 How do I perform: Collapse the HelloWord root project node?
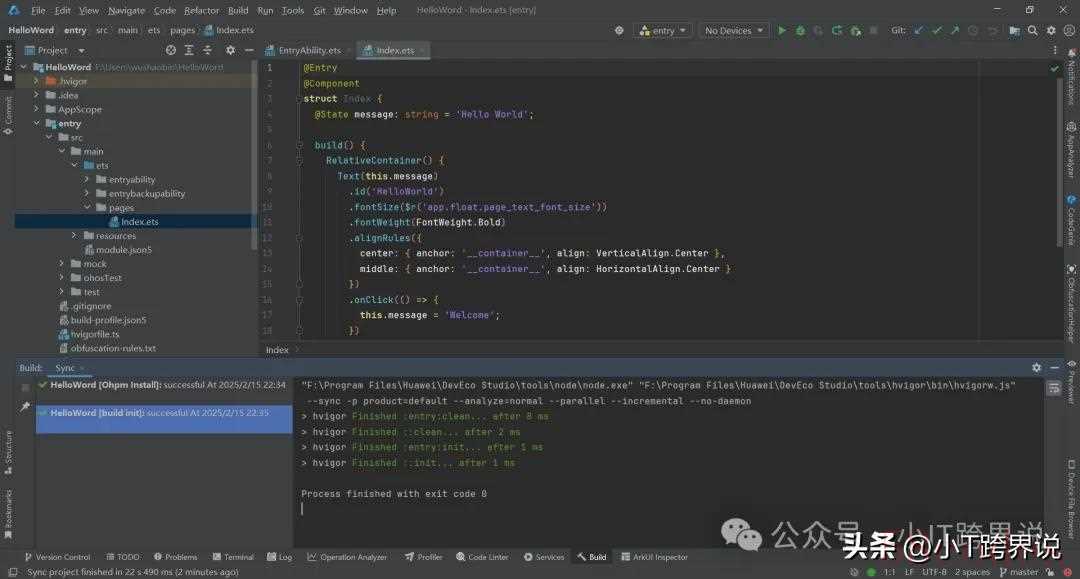pos(24,67)
